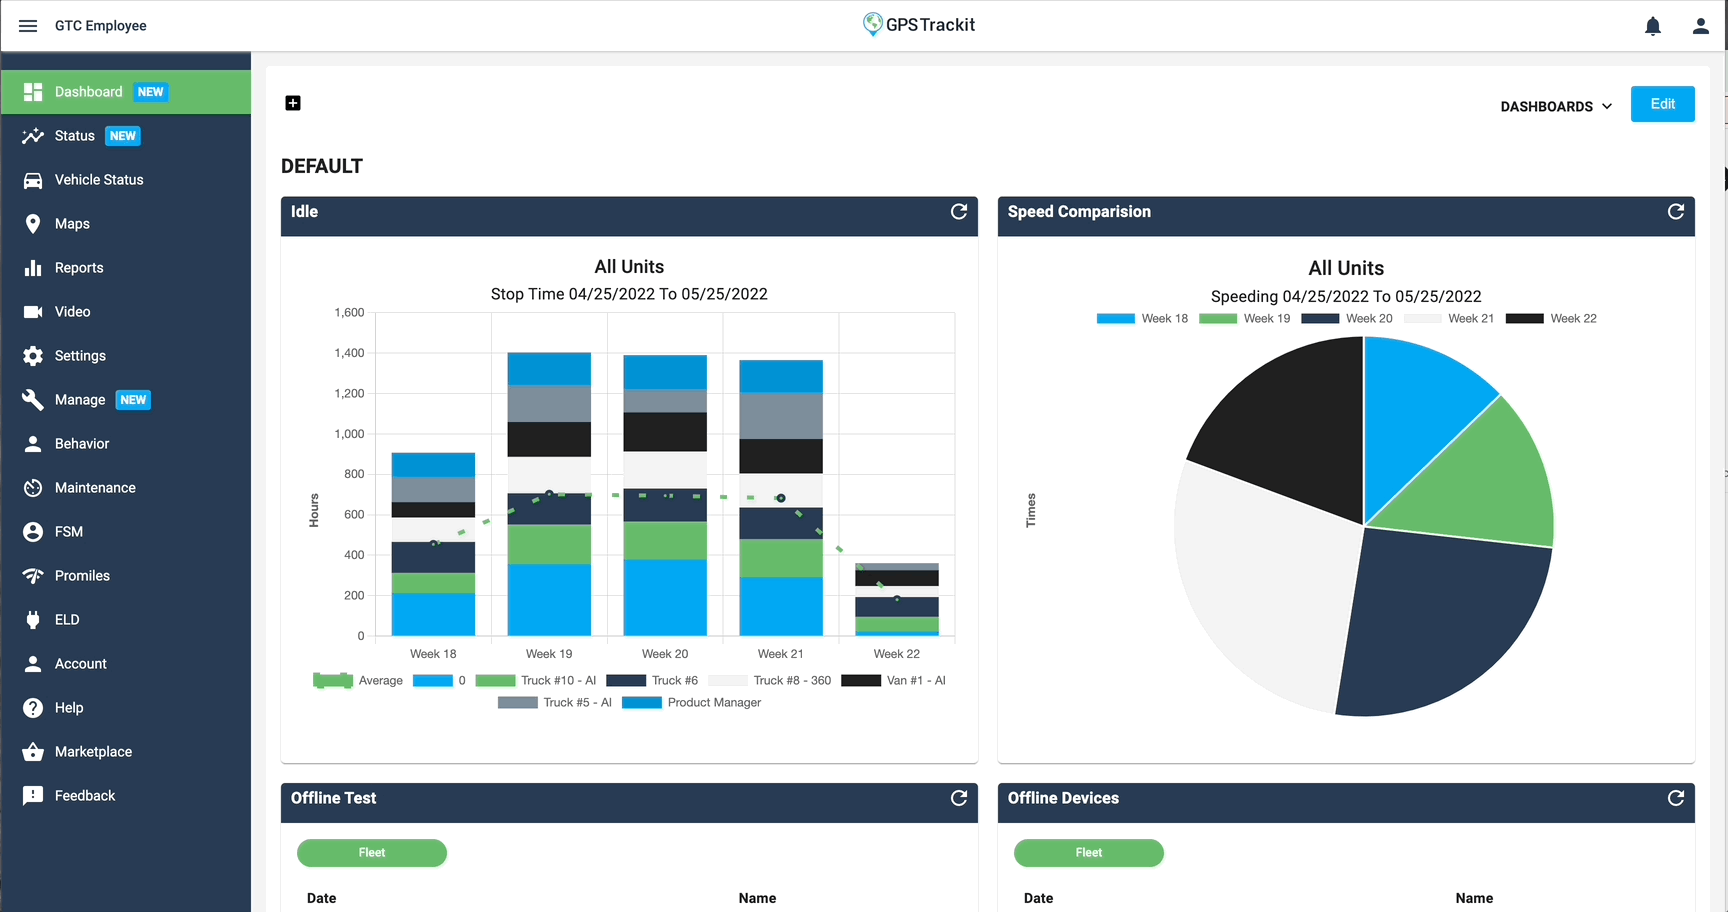This screenshot has height=912, width=1728.
Task: Open Maps from the sidebar
Action: 125,224
